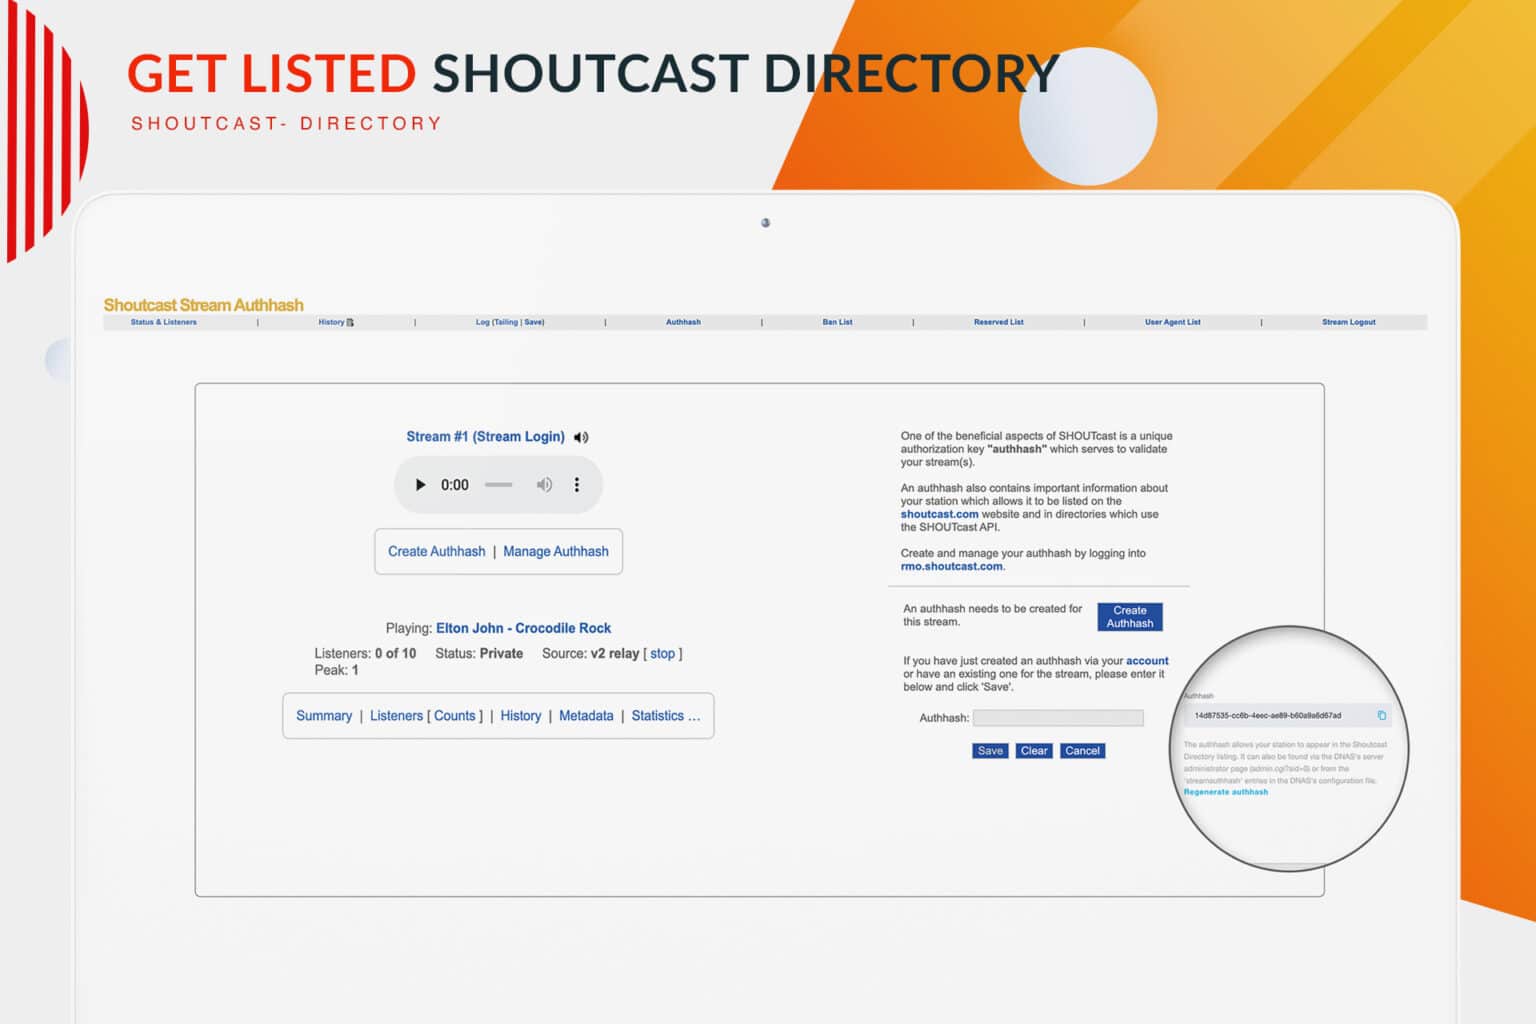This screenshot has width=1536, height=1024.
Task: Open the User Agent List
Action: (x=1171, y=322)
